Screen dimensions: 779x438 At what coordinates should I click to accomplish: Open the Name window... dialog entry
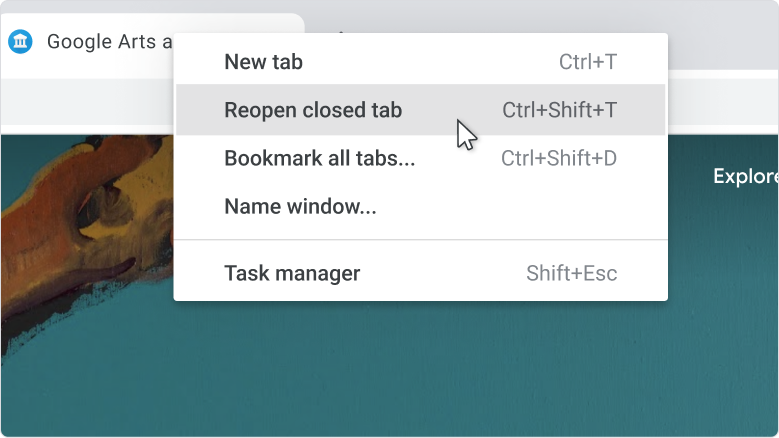[x=420, y=206]
